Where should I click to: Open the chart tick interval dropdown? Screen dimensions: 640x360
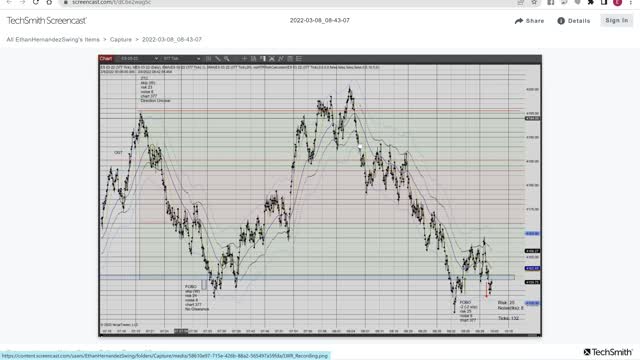pos(182,59)
